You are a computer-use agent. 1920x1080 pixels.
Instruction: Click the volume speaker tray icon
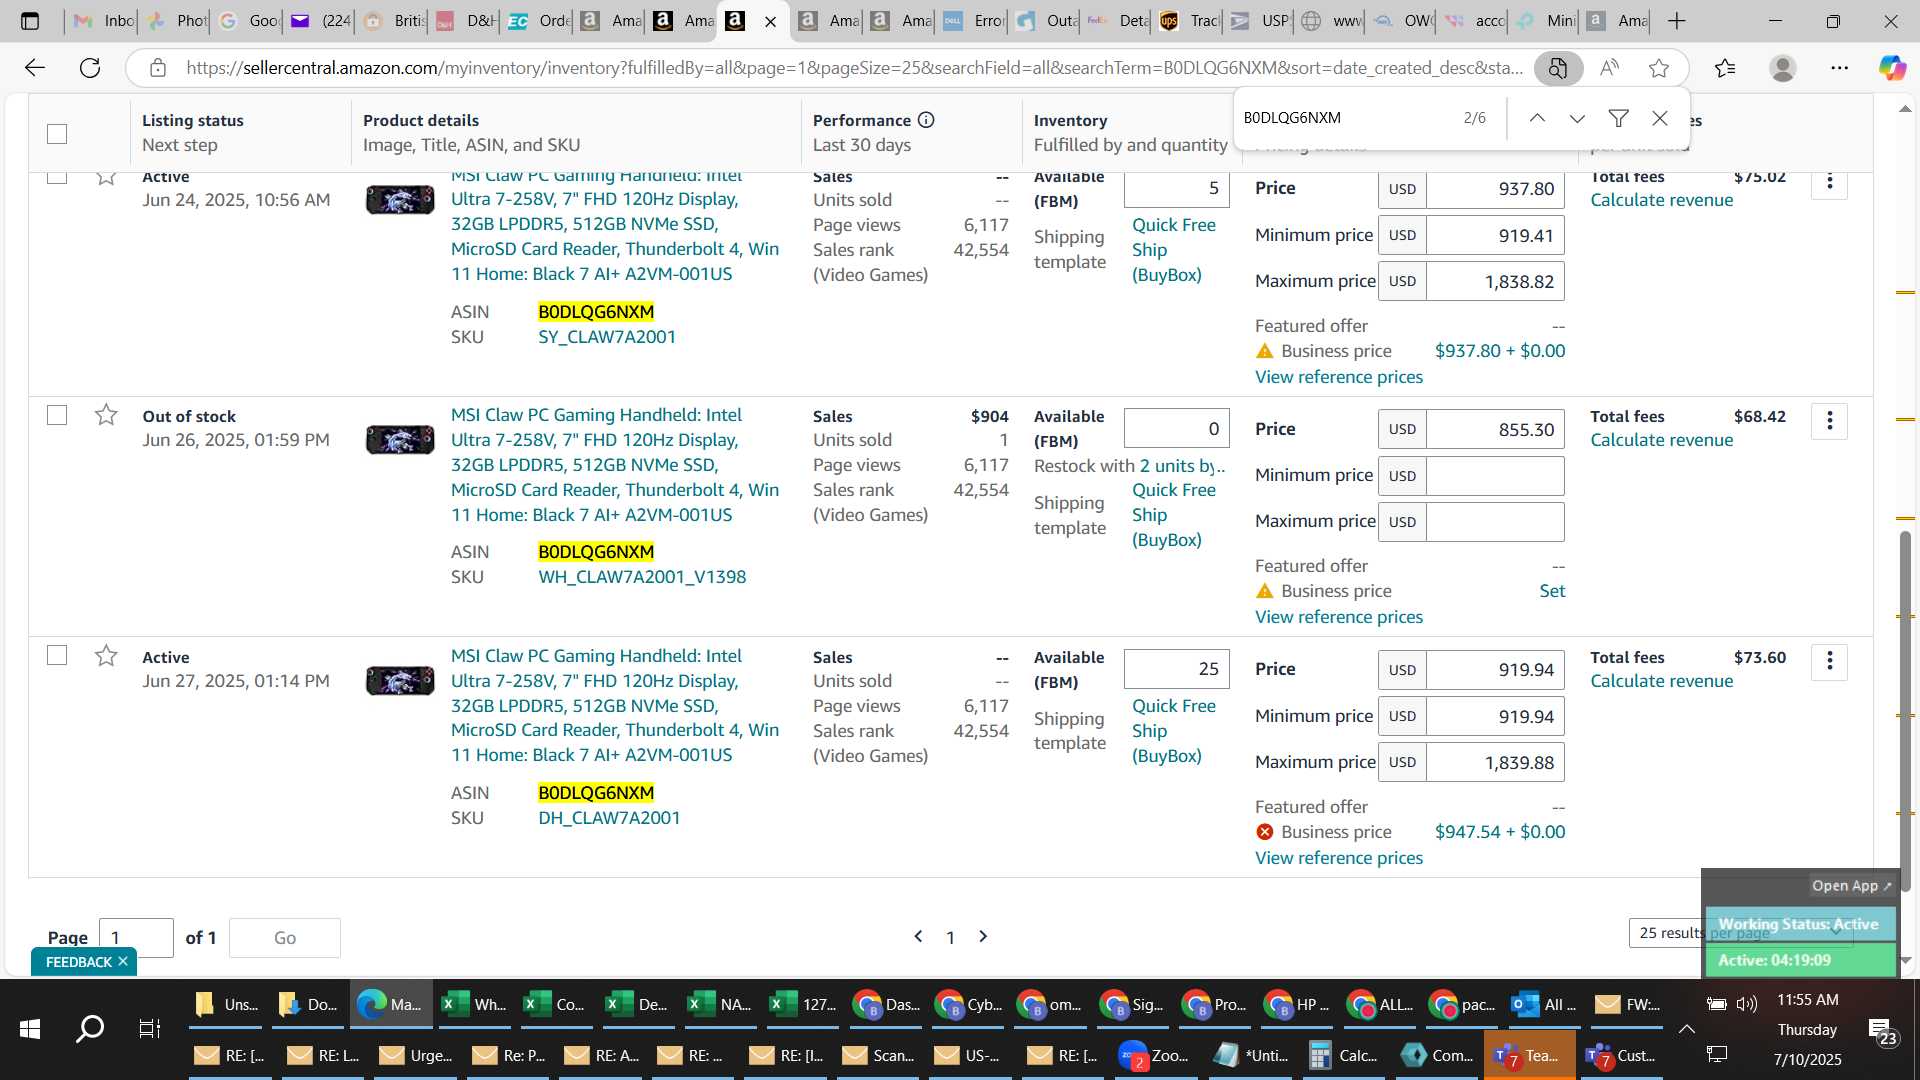tap(1747, 1003)
